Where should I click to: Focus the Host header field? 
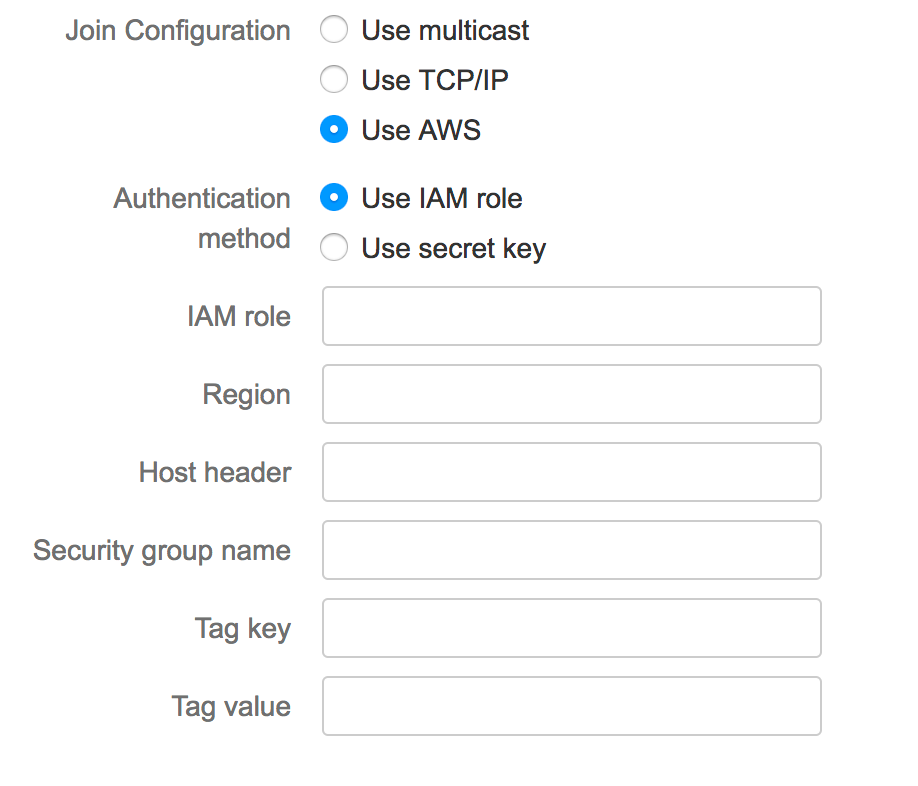tap(571, 472)
